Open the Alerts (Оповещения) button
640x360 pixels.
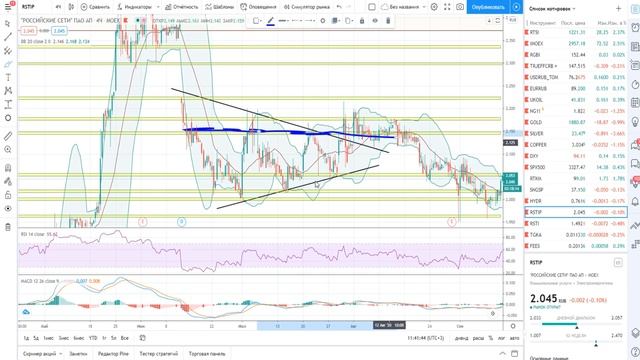coord(258,7)
